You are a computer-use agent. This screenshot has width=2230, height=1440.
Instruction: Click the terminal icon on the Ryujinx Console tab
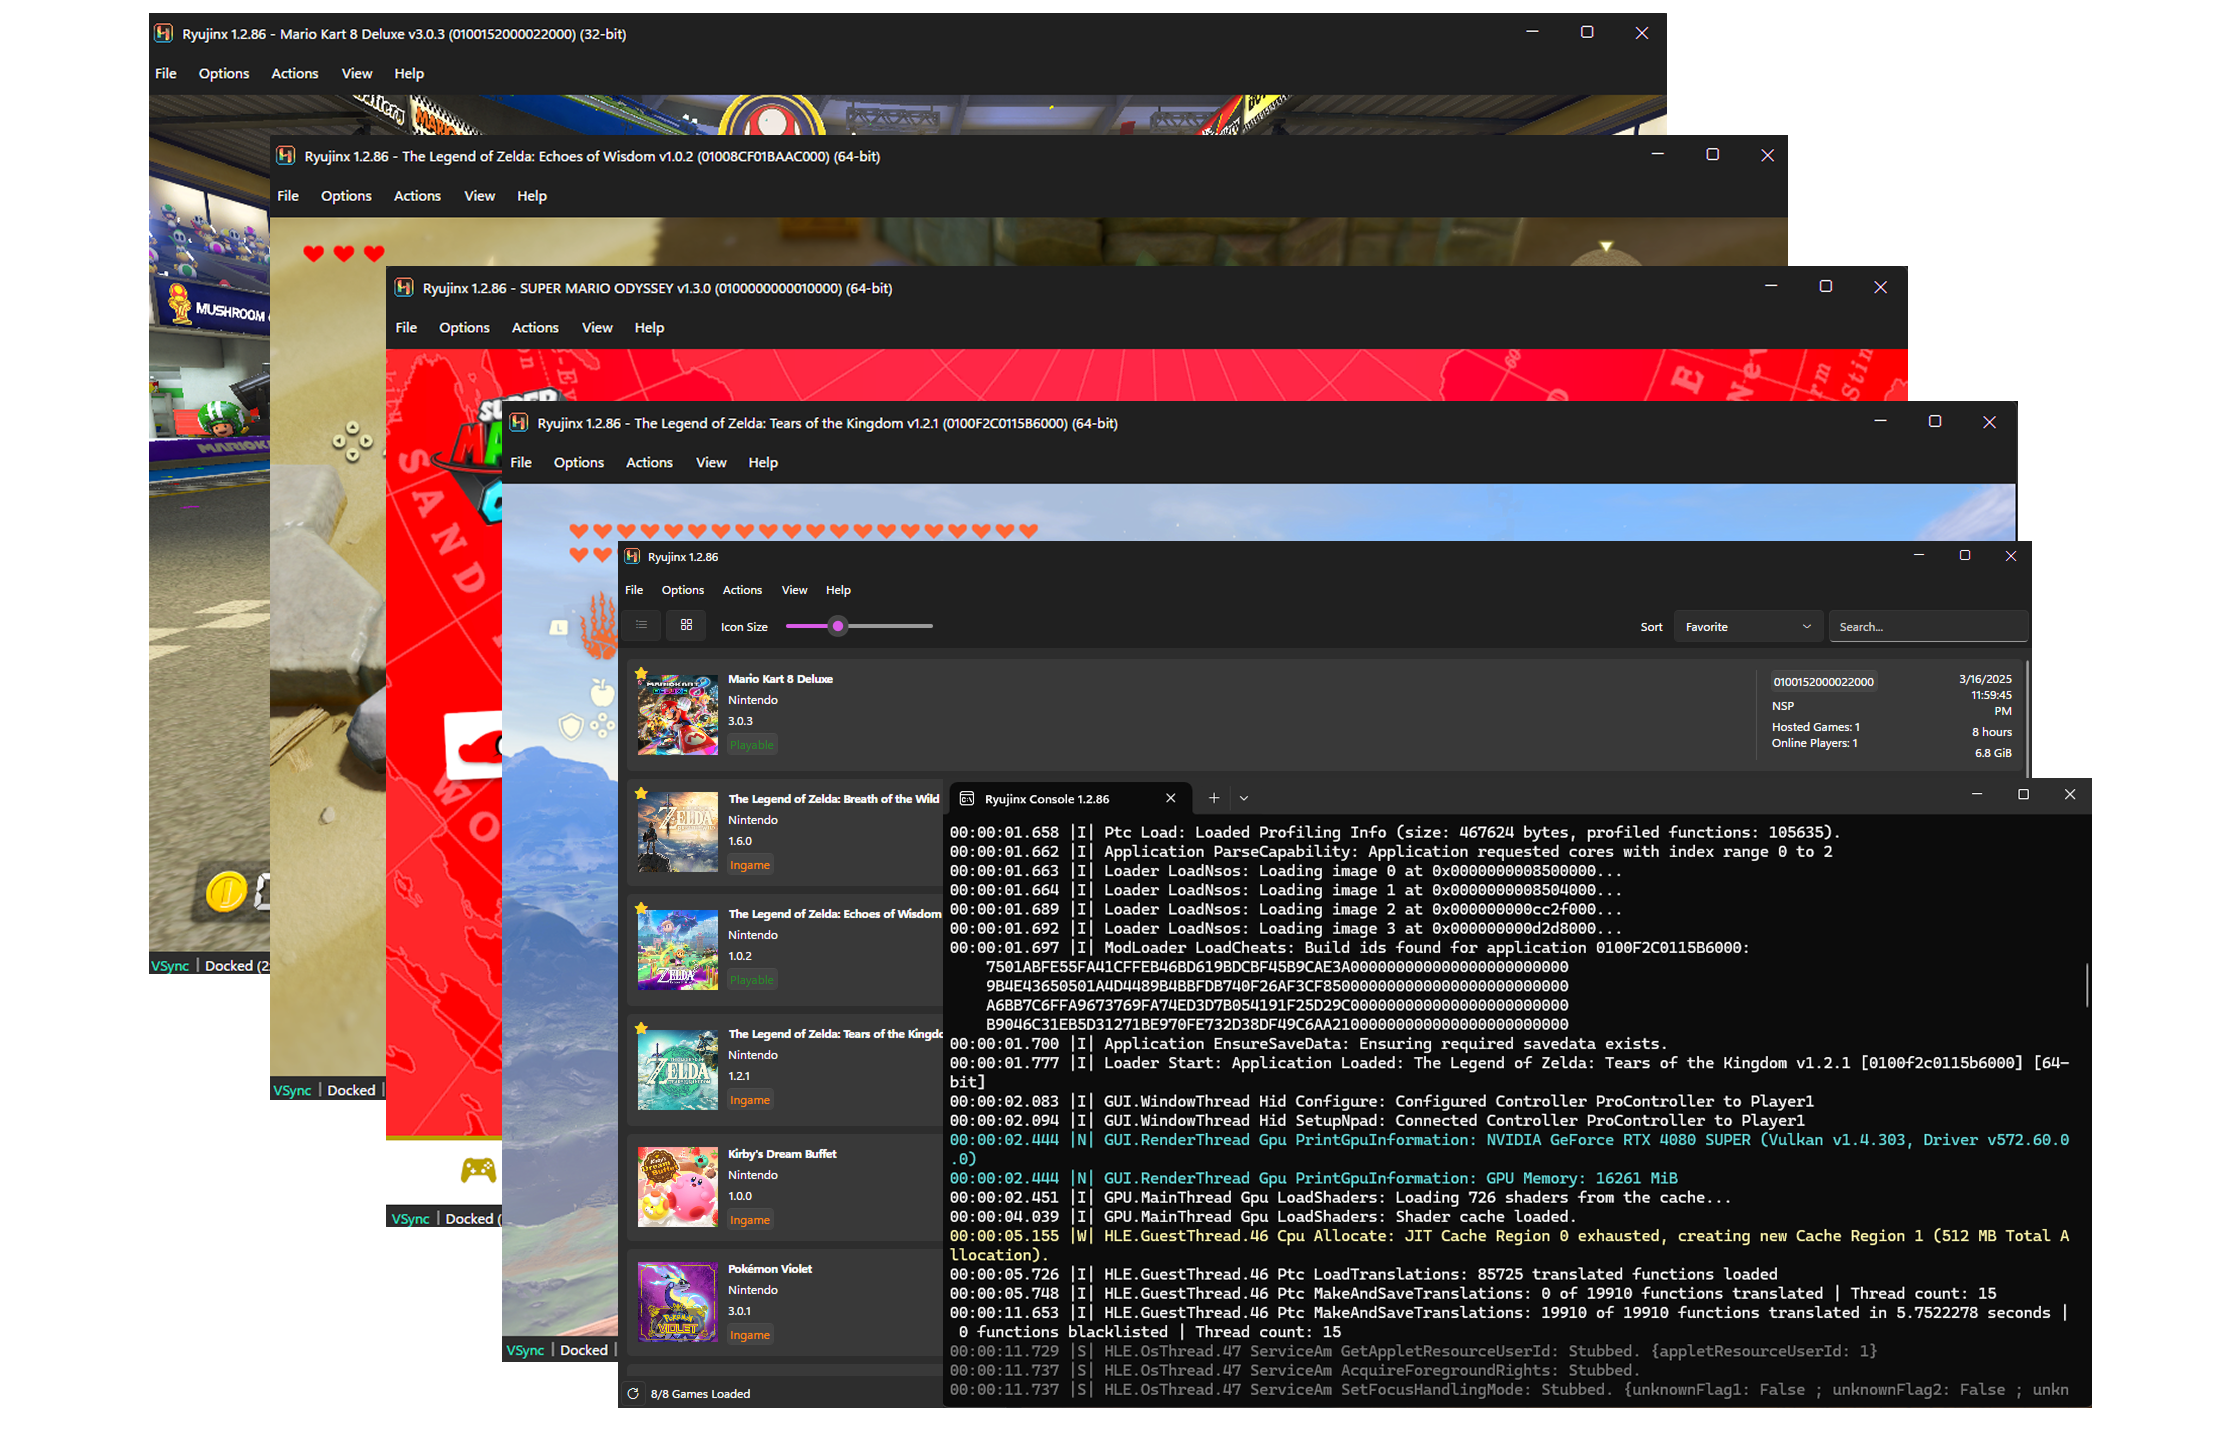(967, 799)
